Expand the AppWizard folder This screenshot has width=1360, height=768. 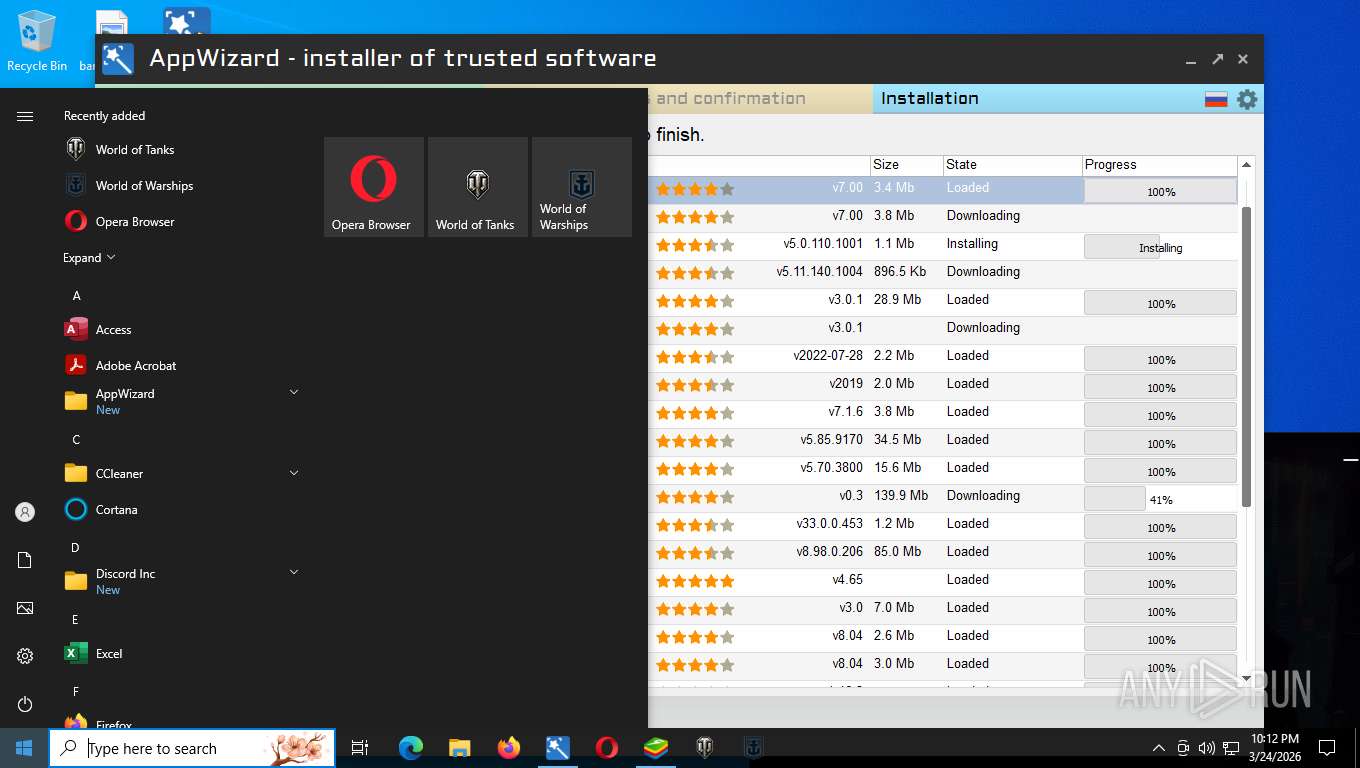click(294, 393)
